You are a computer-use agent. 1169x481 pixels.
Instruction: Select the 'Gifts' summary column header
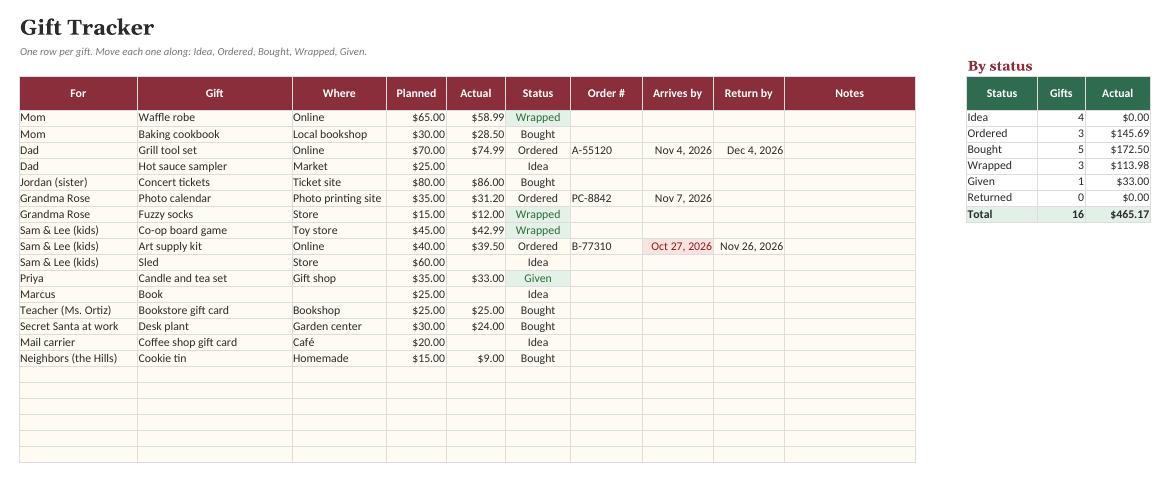point(1061,93)
